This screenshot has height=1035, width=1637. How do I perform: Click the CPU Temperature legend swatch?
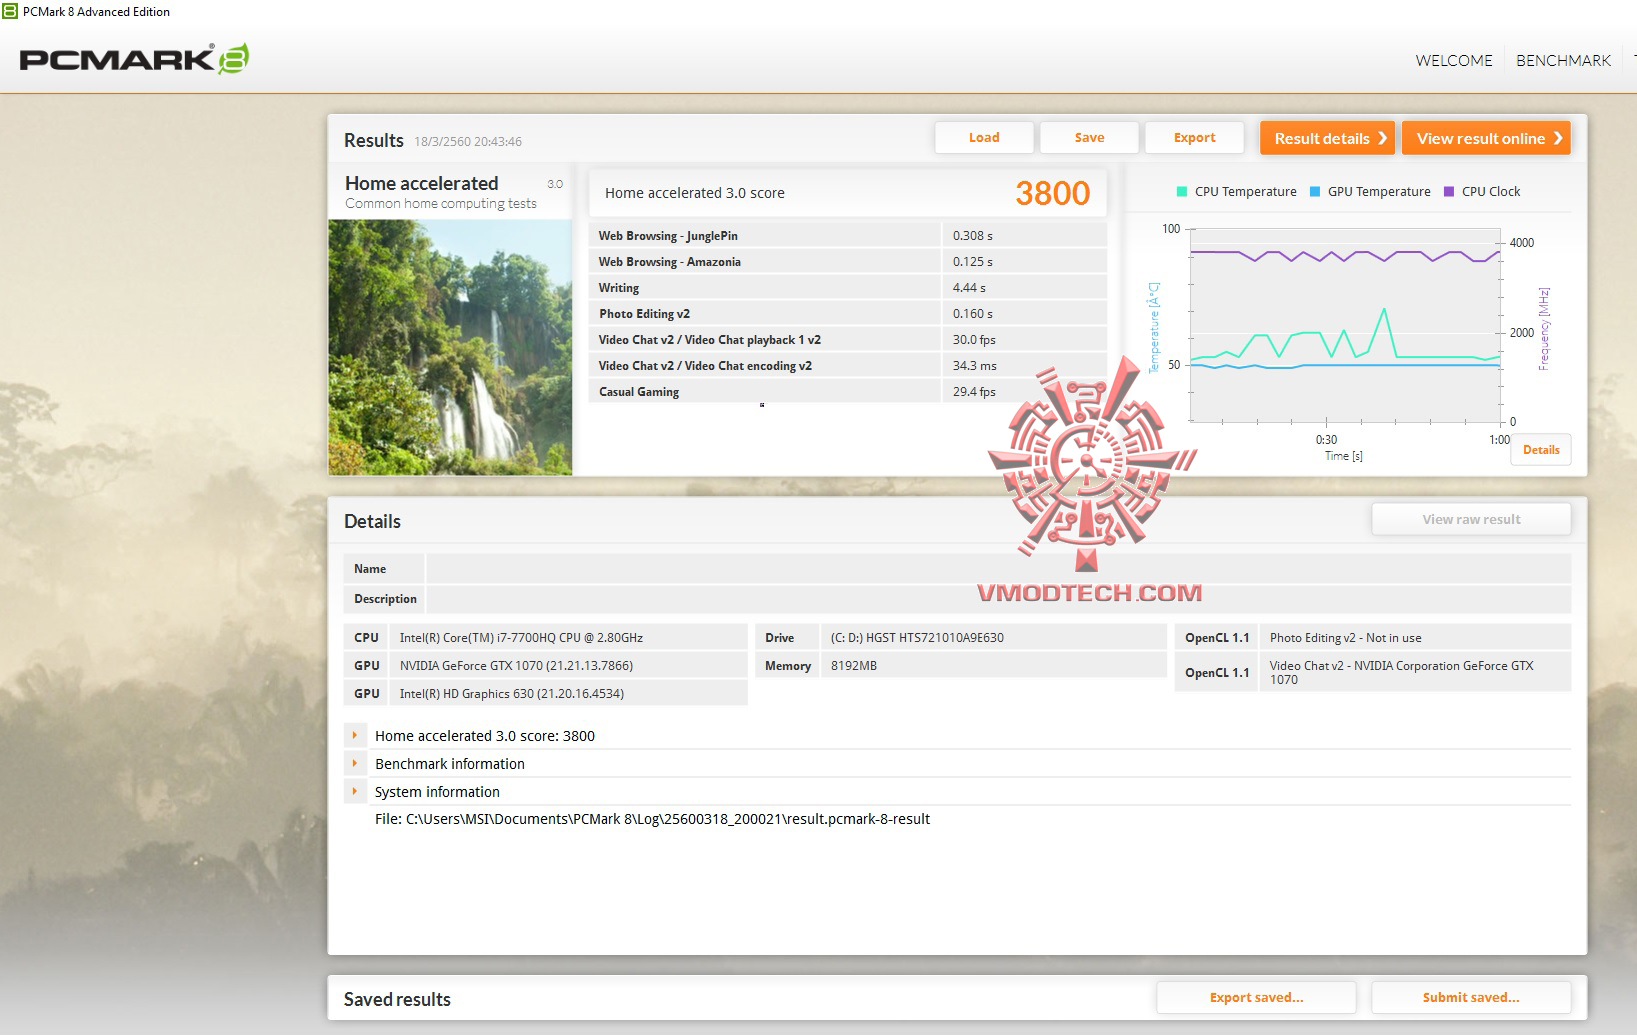(1182, 192)
